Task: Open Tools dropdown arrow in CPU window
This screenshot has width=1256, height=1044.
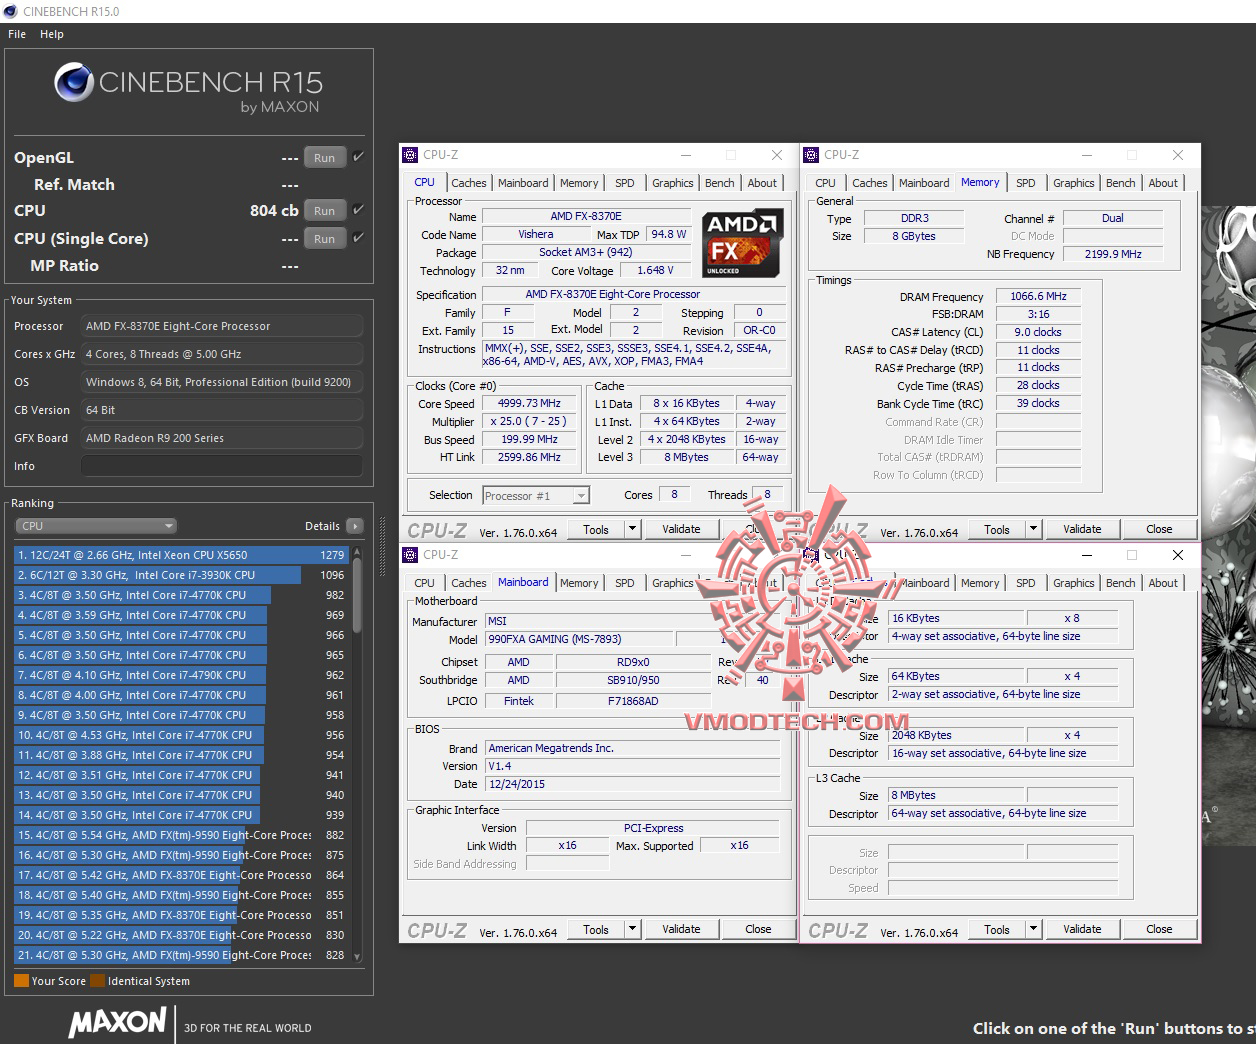Action: point(632,529)
